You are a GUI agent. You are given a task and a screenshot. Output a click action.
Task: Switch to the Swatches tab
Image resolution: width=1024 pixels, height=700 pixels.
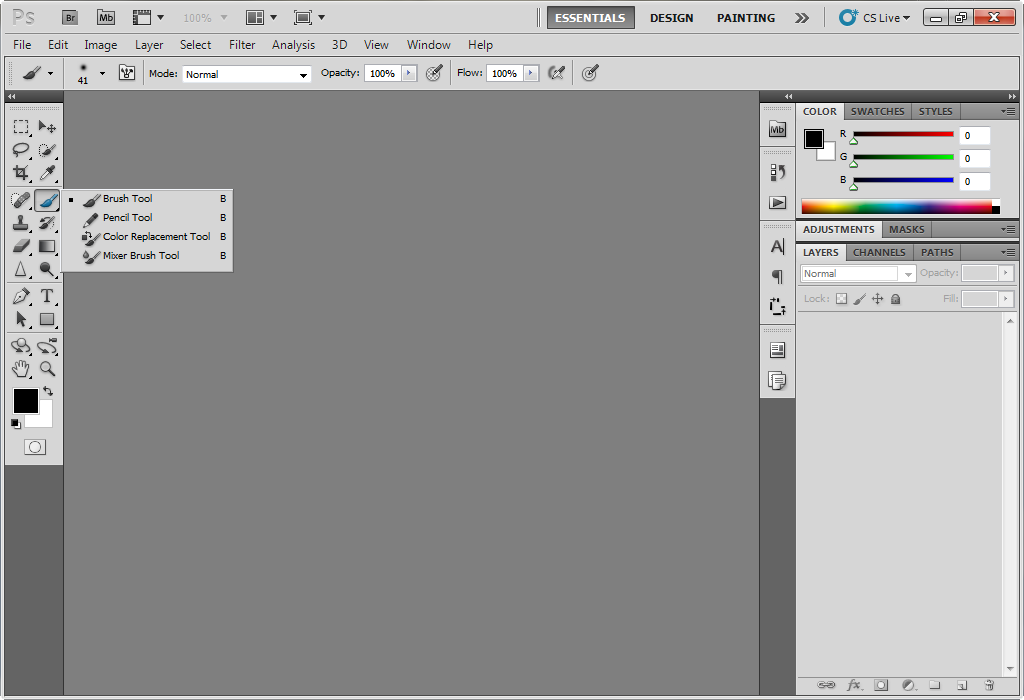(877, 111)
